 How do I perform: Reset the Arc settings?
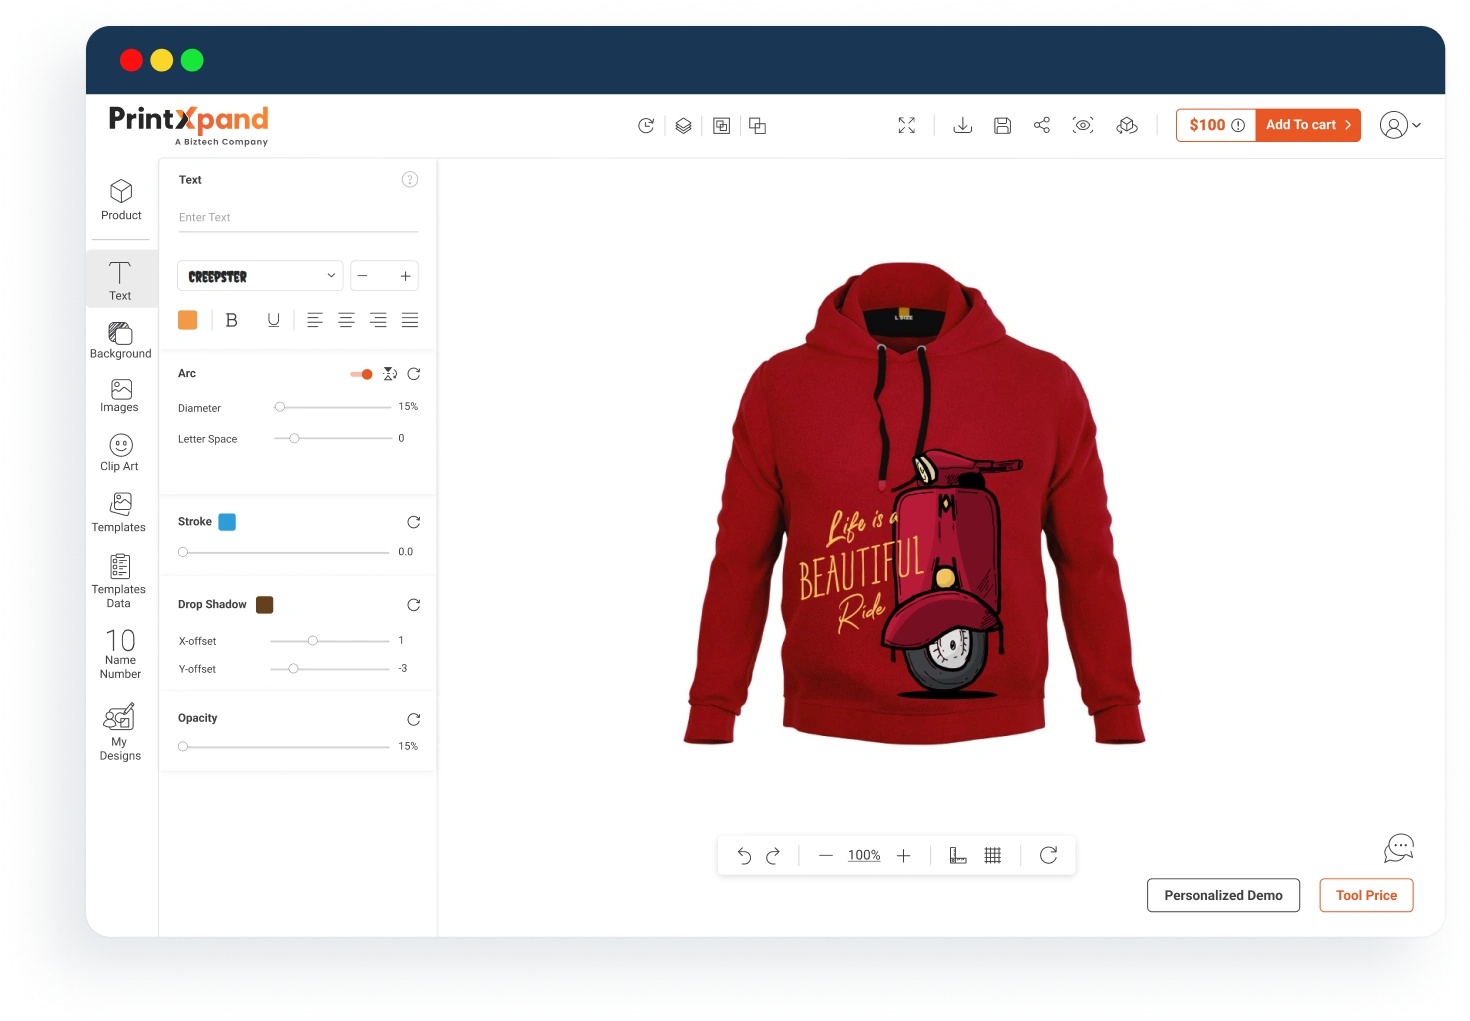click(414, 374)
